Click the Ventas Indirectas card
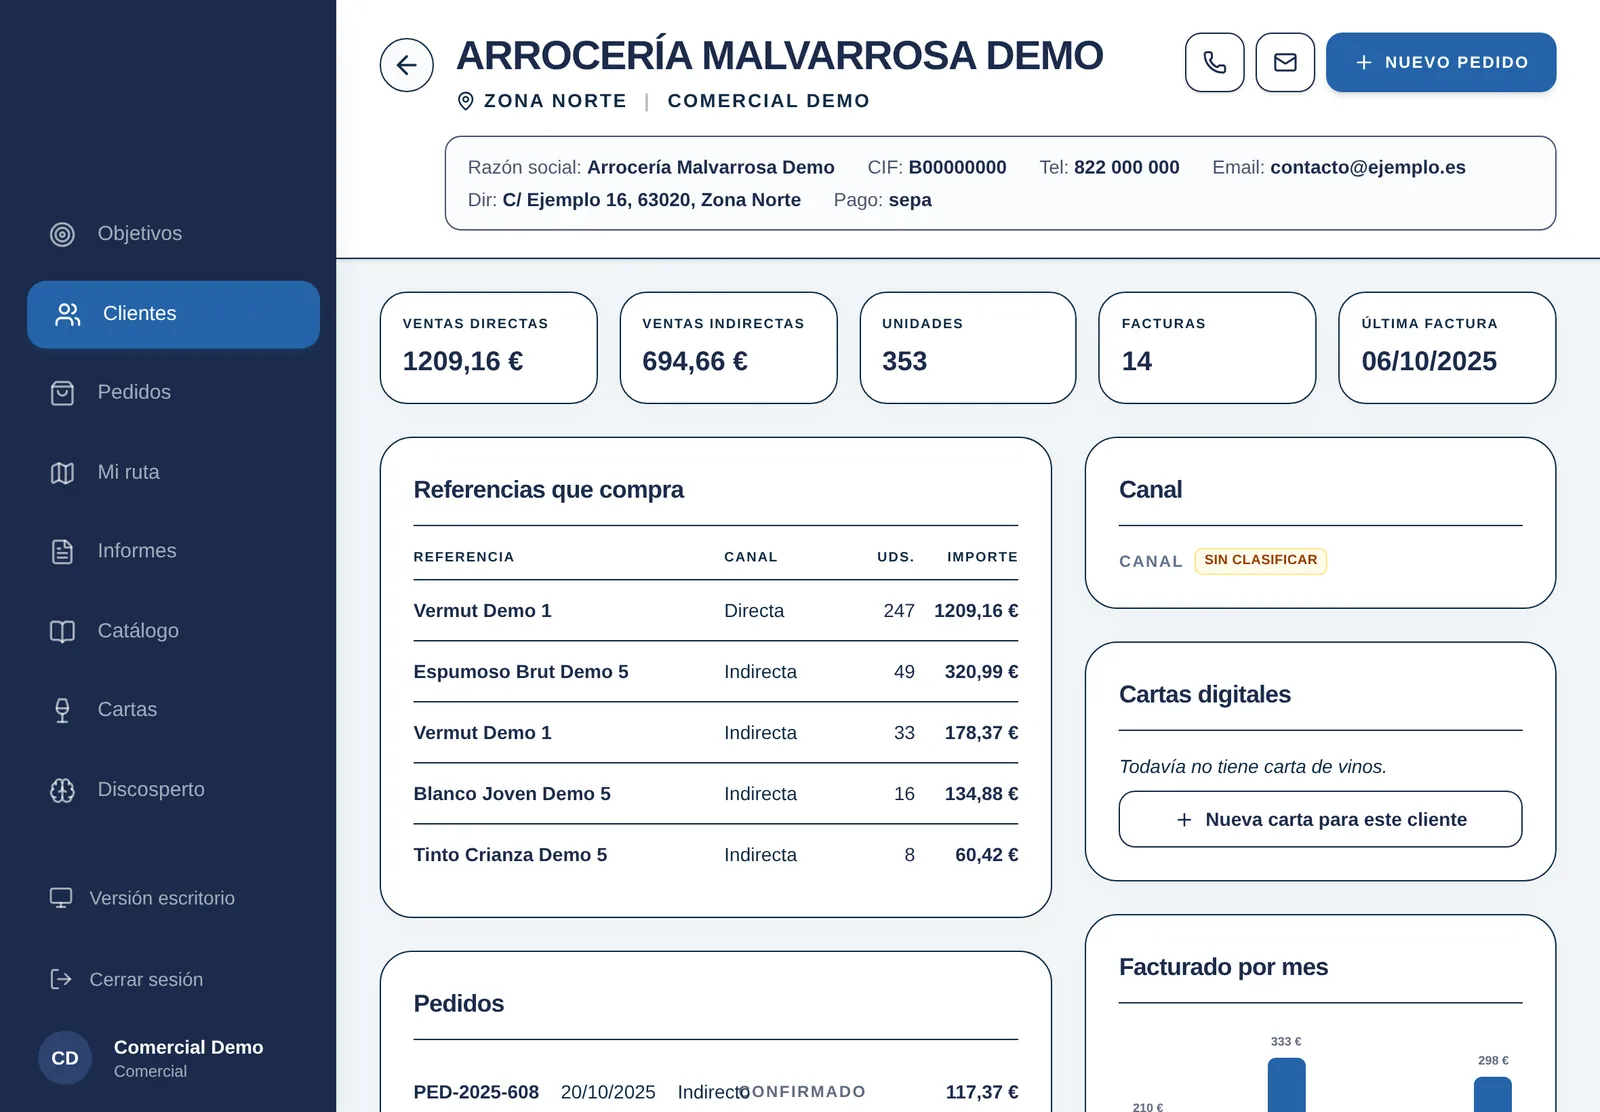This screenshot has width=1600, height=1112. click(x=728, y=348)
